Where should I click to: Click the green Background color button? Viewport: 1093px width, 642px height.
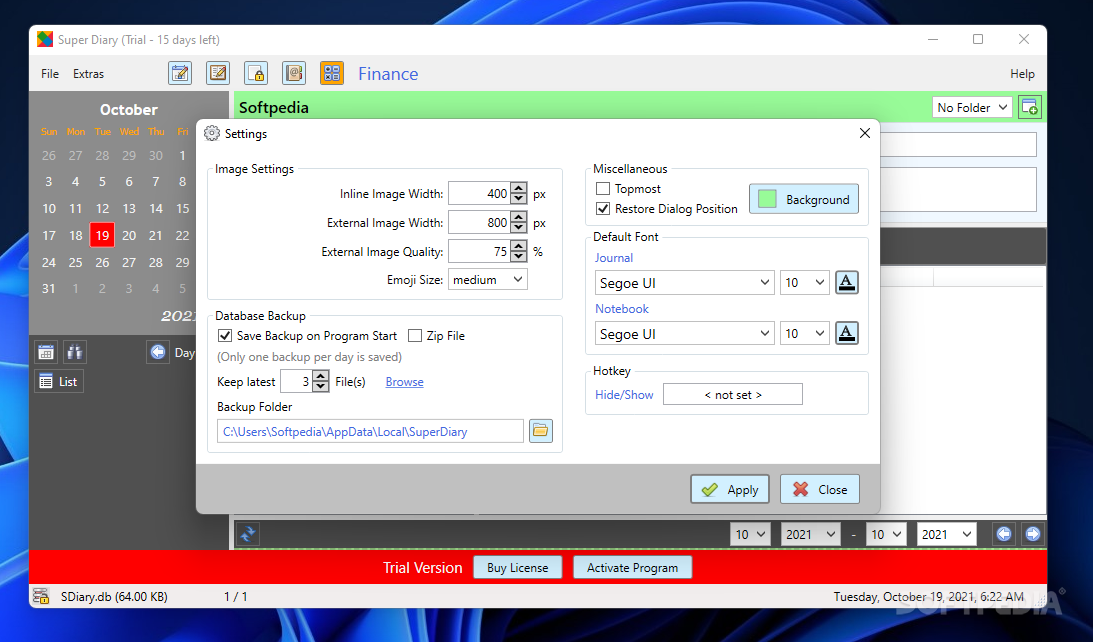804,199
